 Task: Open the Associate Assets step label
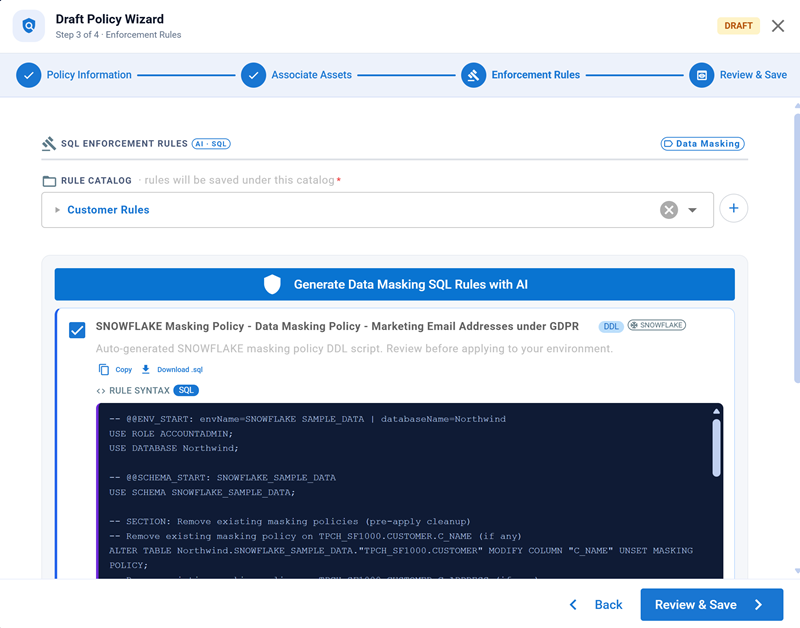click(x=311, y=75)
